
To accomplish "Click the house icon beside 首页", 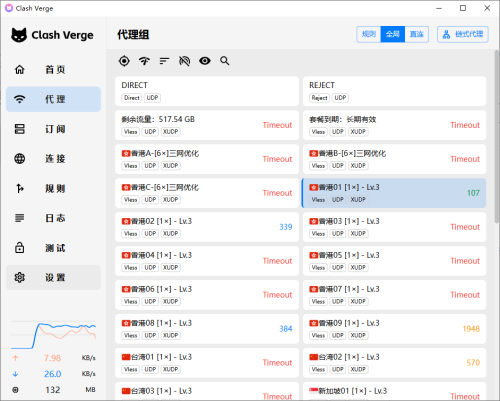I will [20, 70].
